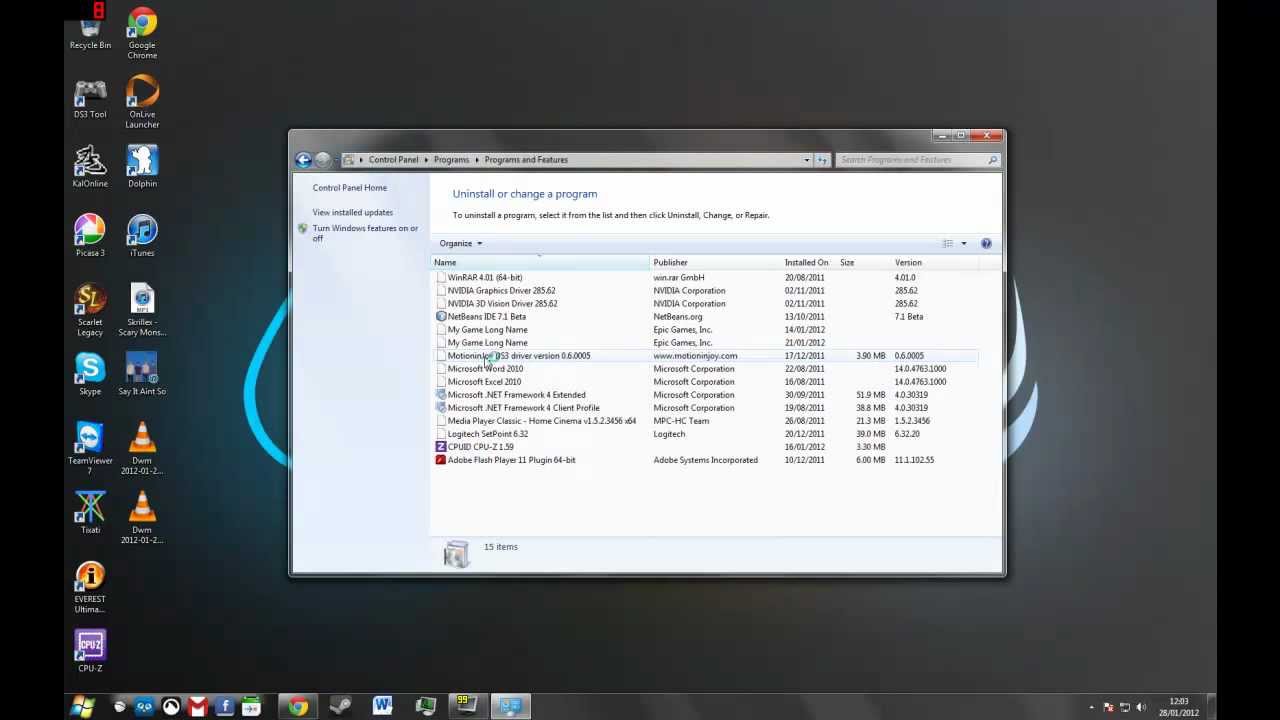Image resolution: width=1280 pixels, height=720 pixels.
Task: Select the iTunes desktop icon
Action: pyautogui.click(x=142, y=236)
